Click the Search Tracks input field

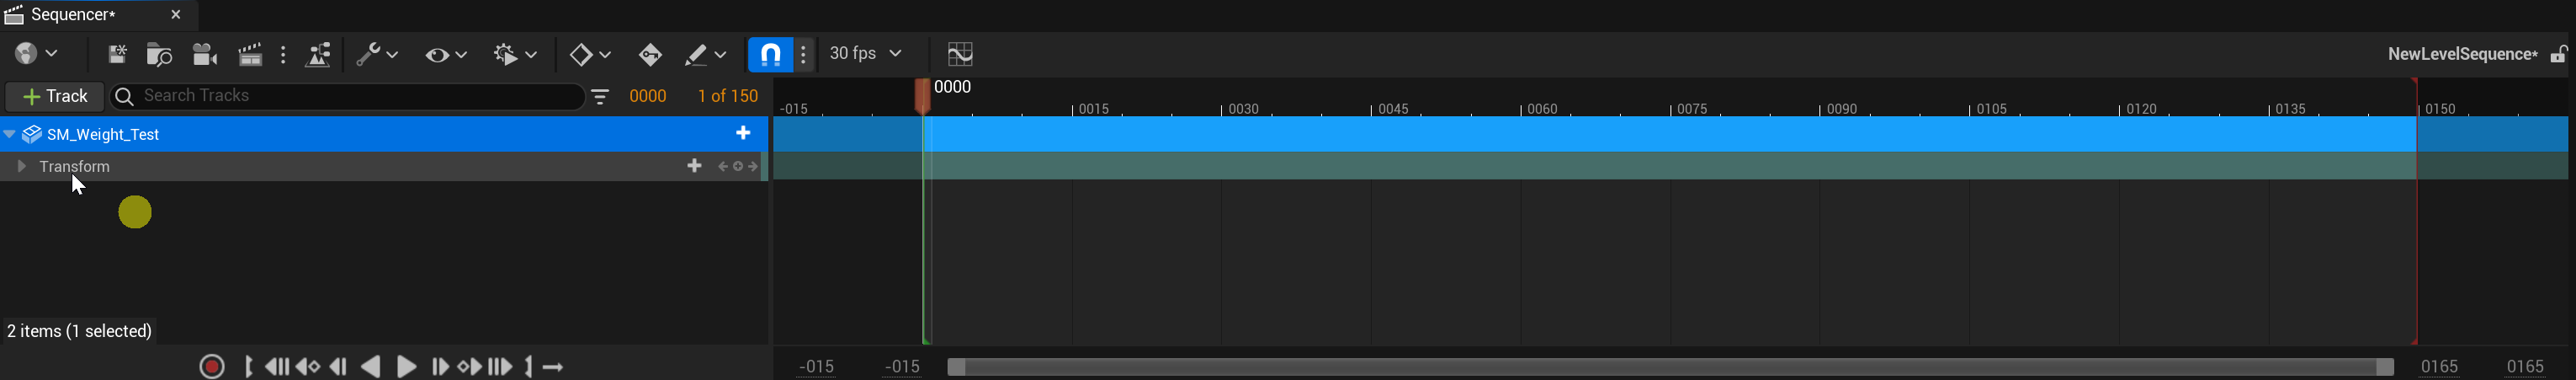pos(350,97)
